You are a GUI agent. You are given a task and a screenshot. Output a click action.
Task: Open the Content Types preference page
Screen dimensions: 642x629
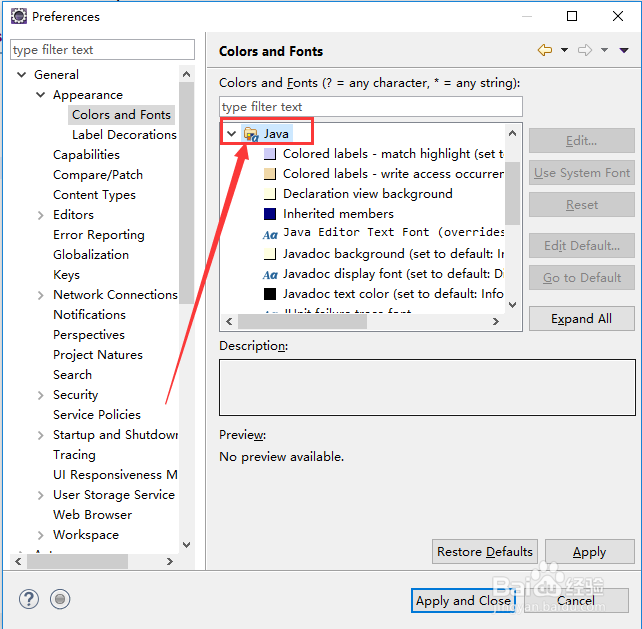(94, 195)
